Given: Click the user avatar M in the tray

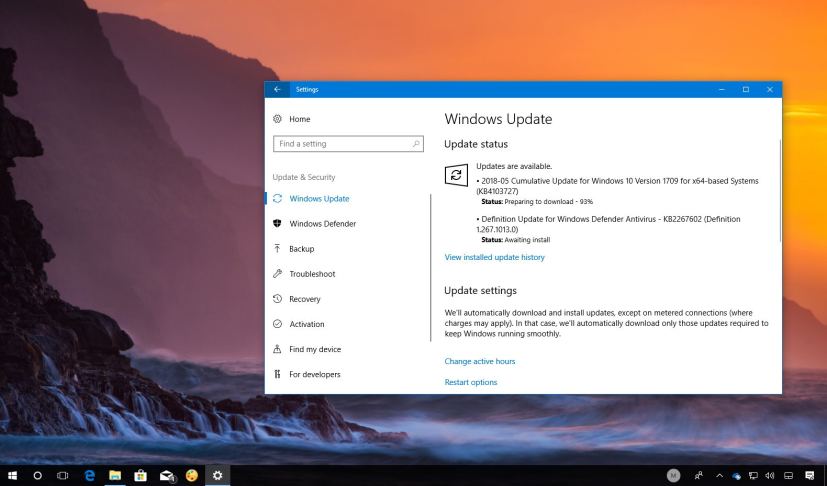Looking at the screenshot, I should [x=674, y=475].
